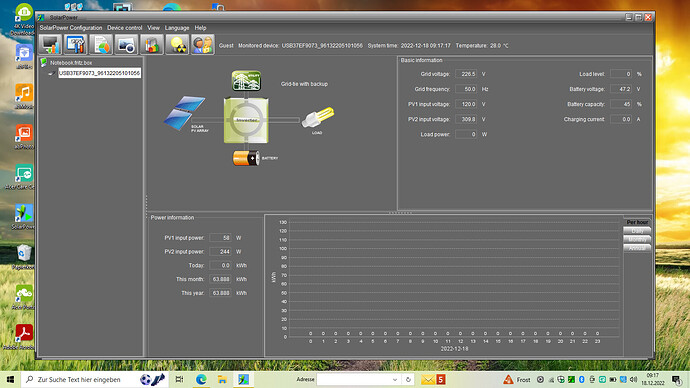Click the PV1 input voltage field
The width and height of the screenshot is (690, 388).
pos(466,104)
